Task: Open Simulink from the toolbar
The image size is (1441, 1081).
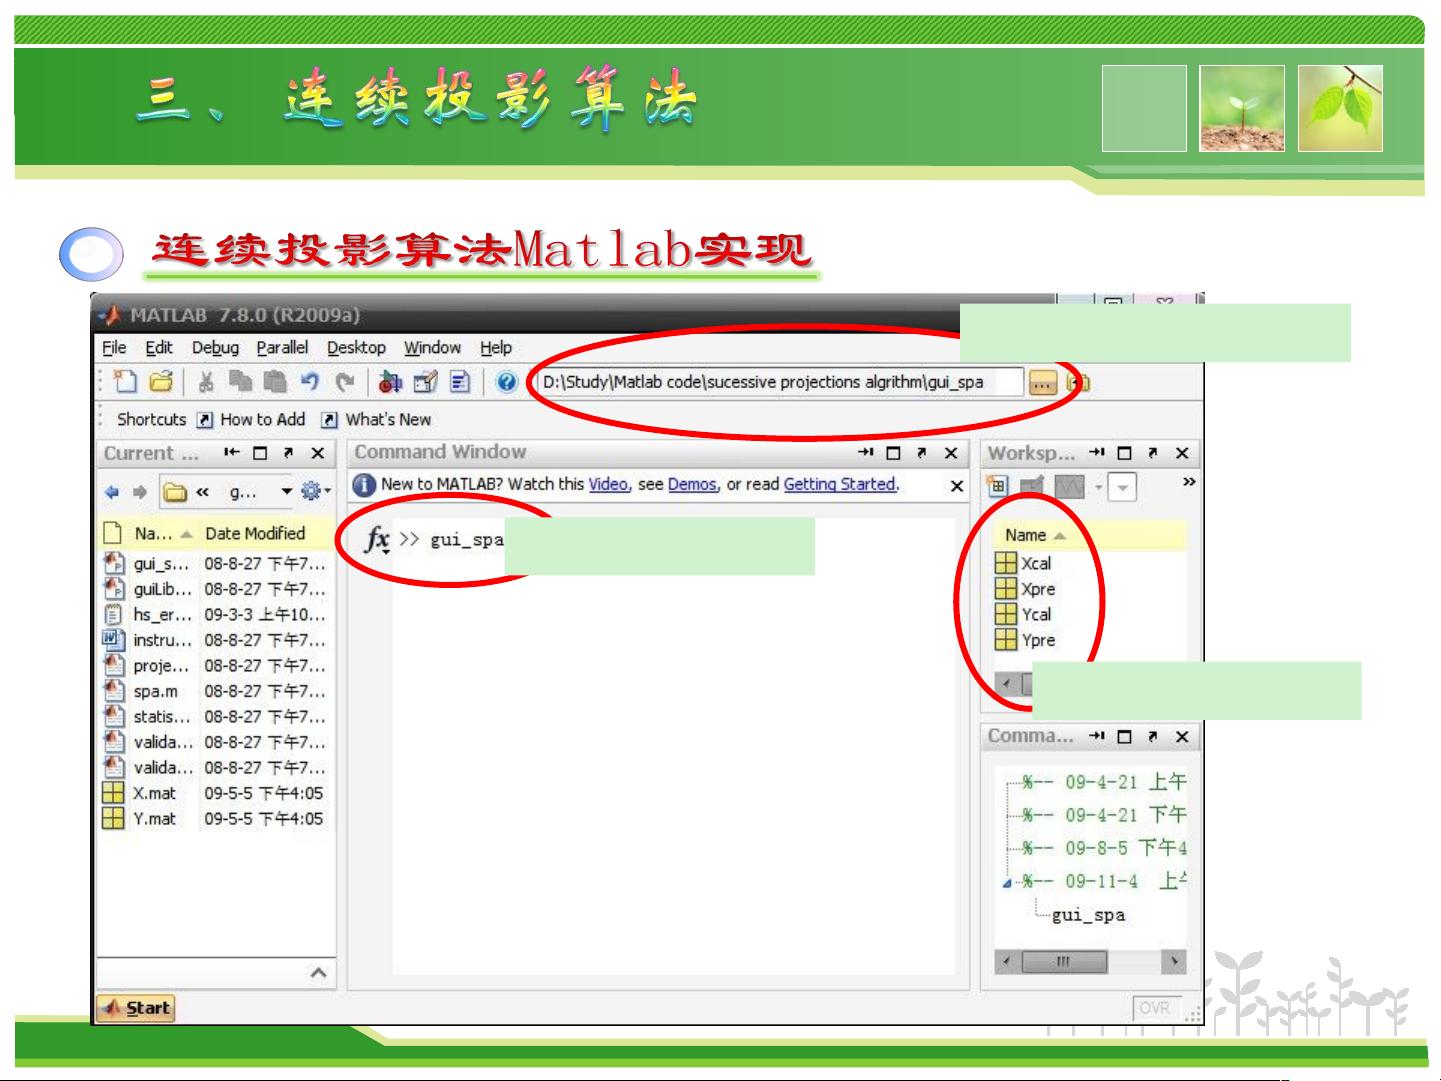Action: 390,382
